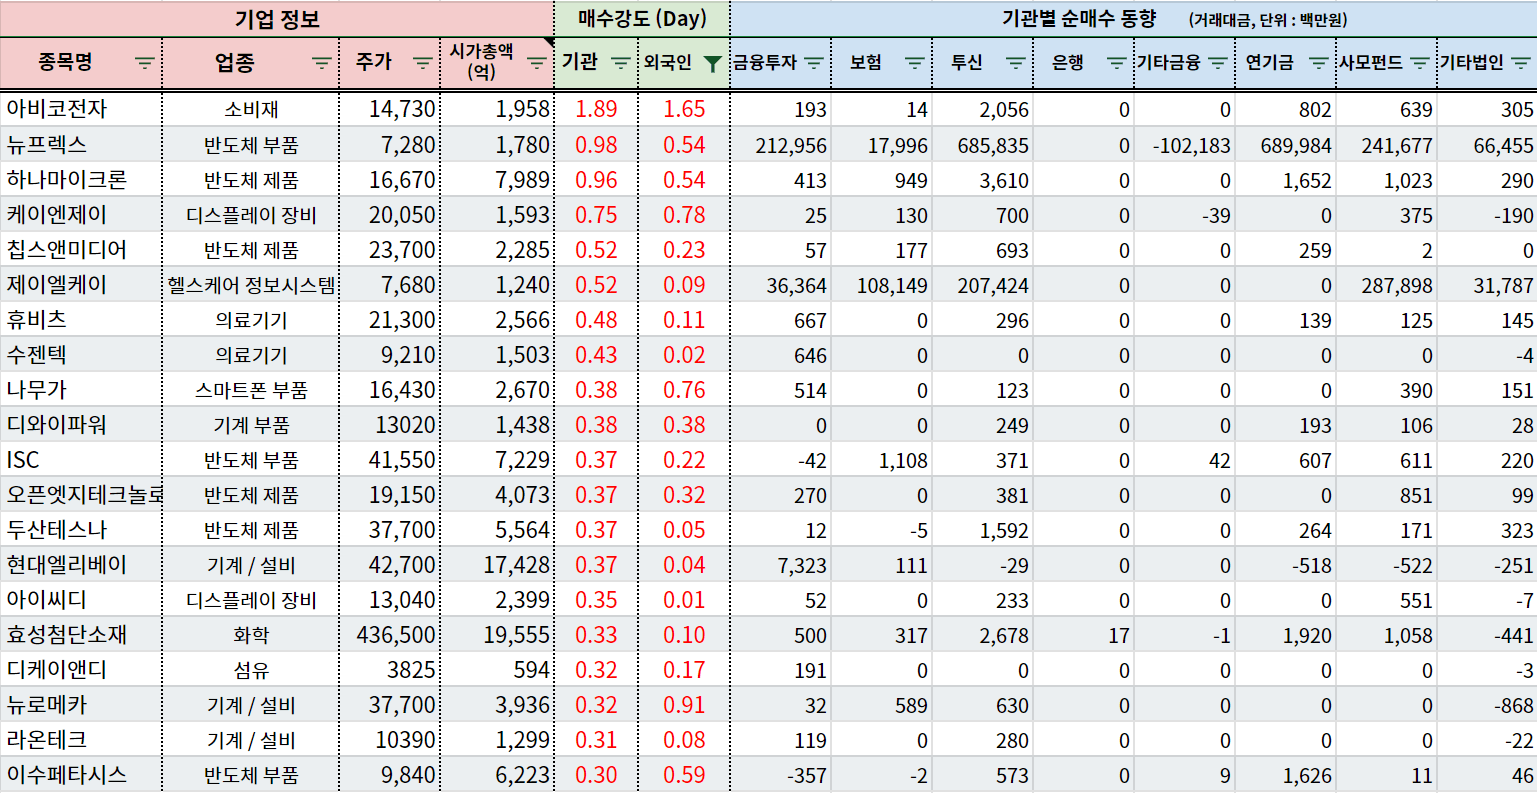Open the 시가총액 column filter
The image size is (1537, 793).
537,63
